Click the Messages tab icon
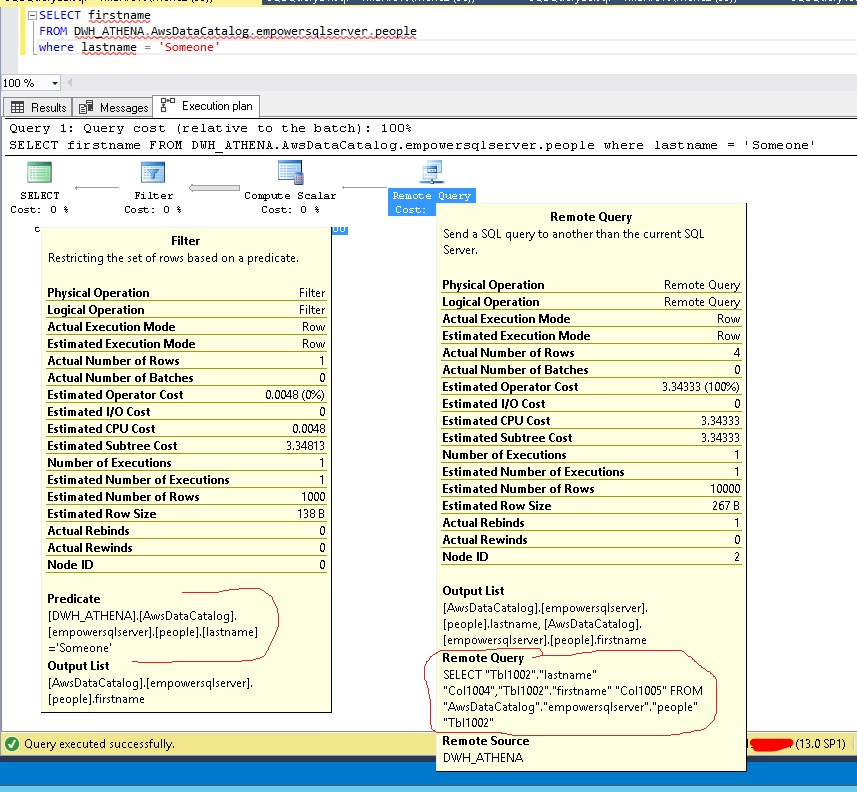 [x=86, y=107]
